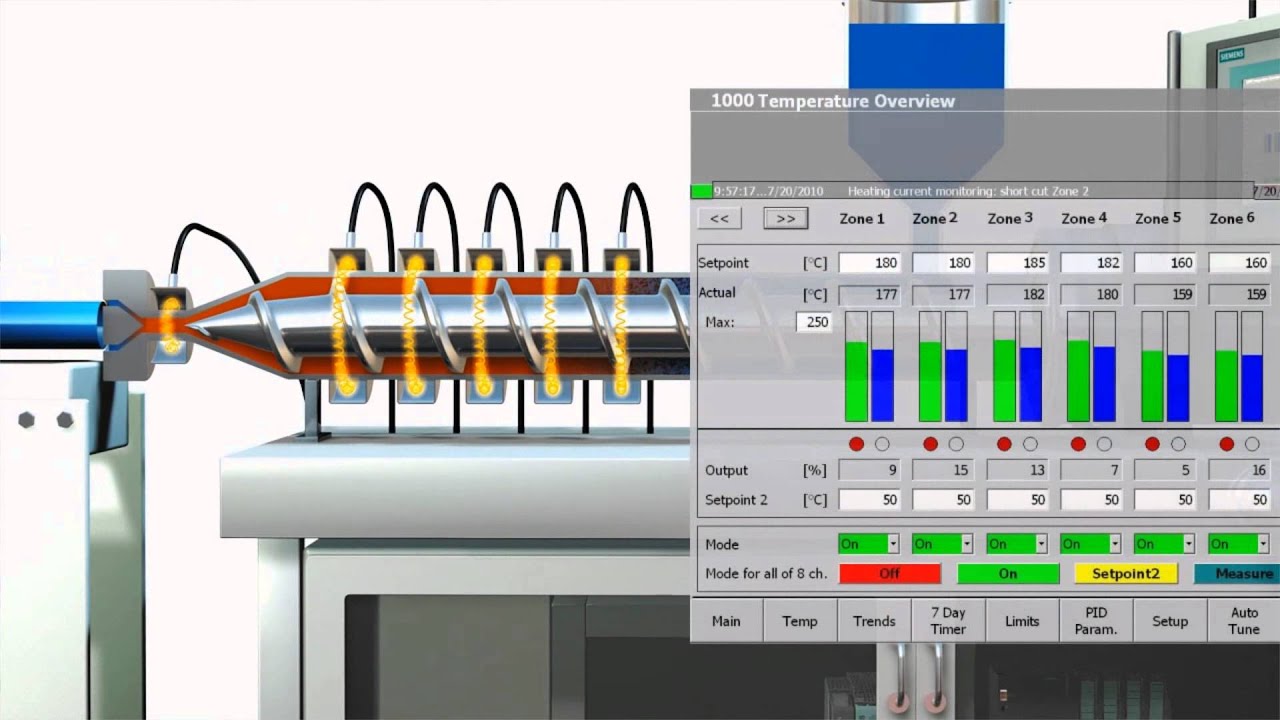Click Zone 1 Output value 9
1280x720 pixels.
pos(869,470)
